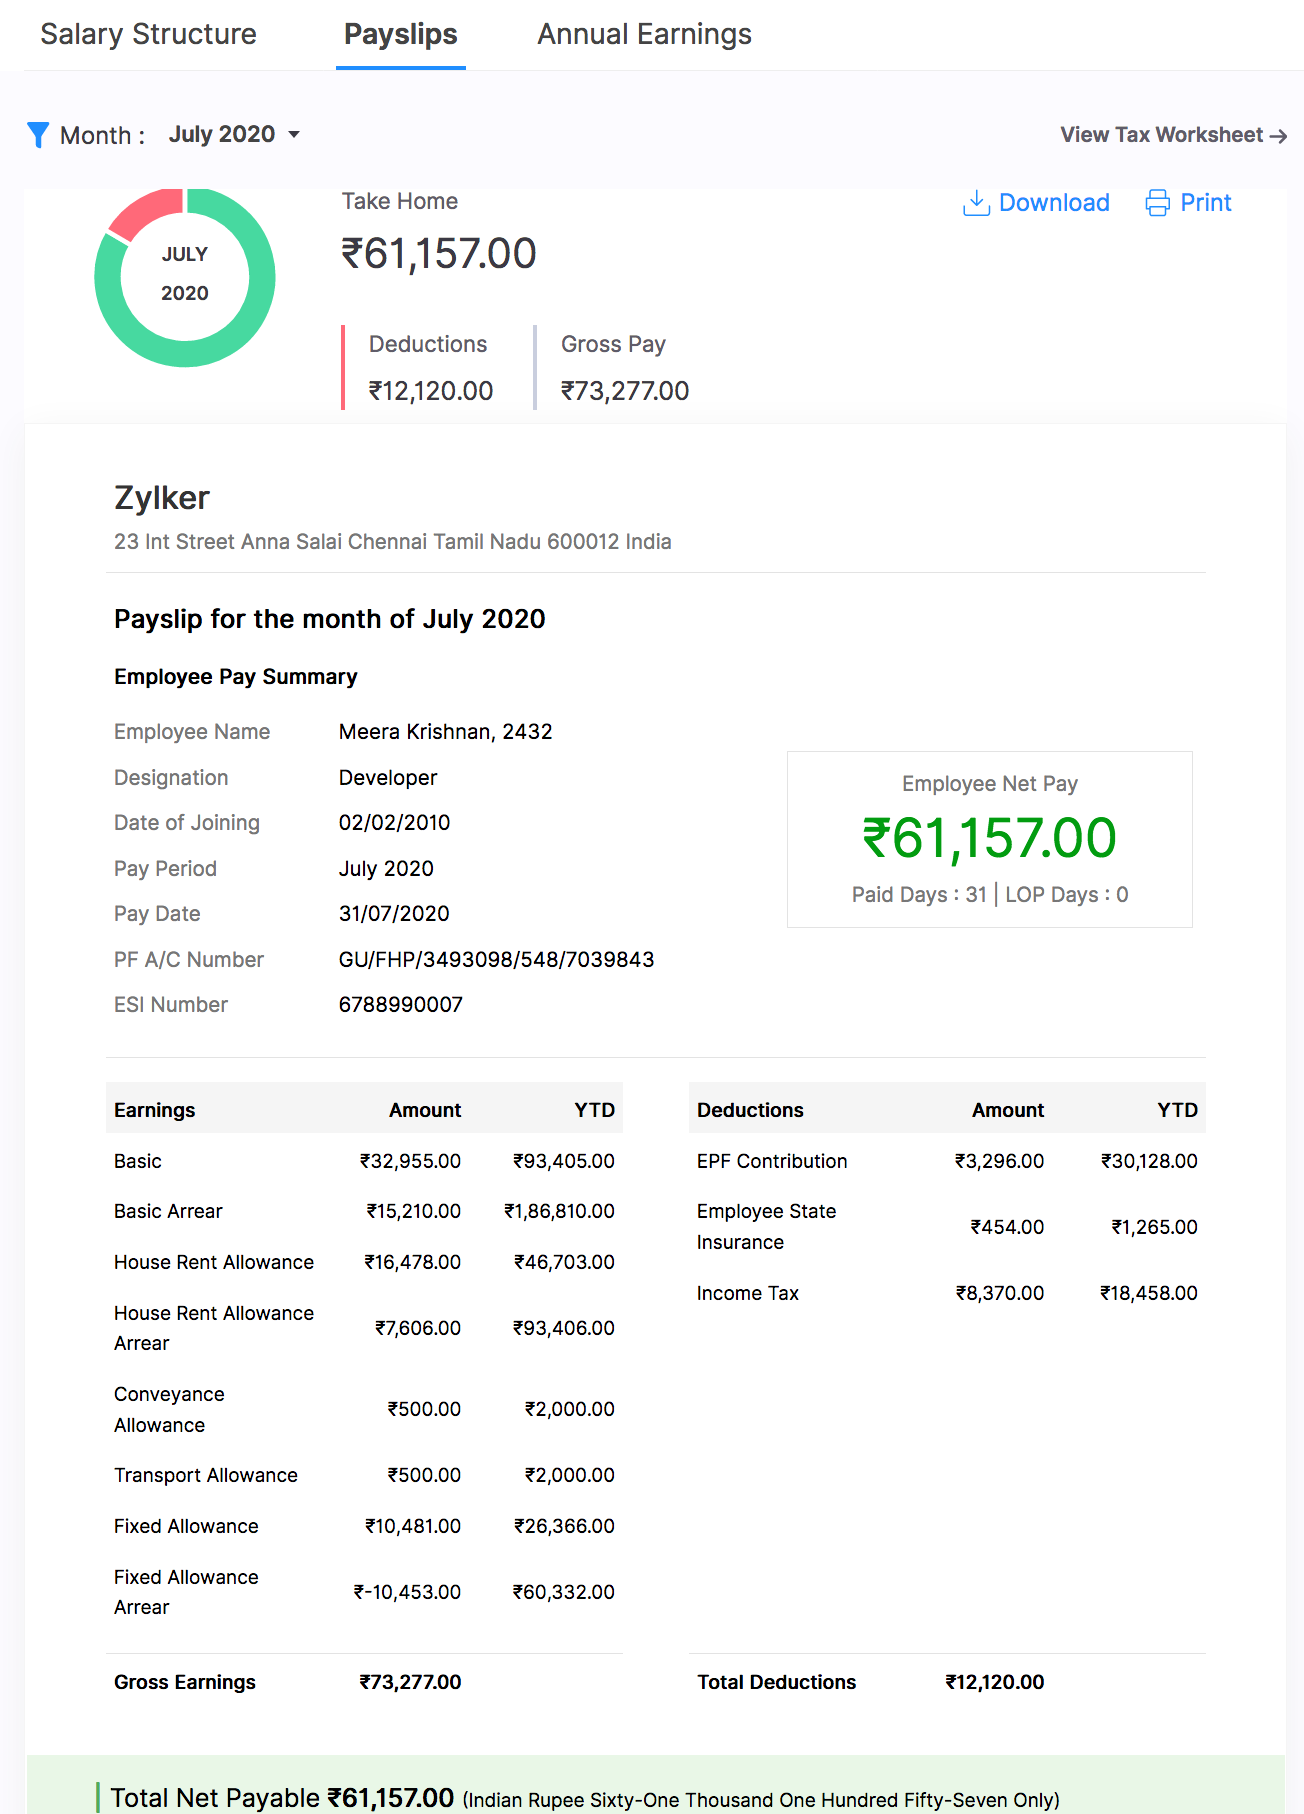This screenshot has height=1814, width=1304.
Task: Expand month selector using caret arrow
Action: (x=294, y=135)
